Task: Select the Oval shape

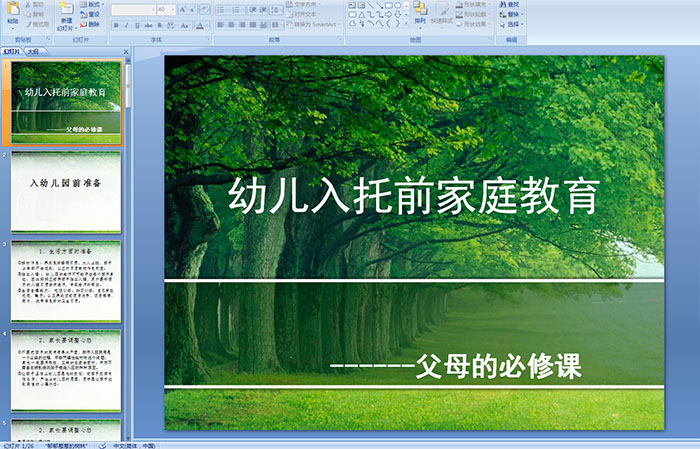Action: click(397, 5)
